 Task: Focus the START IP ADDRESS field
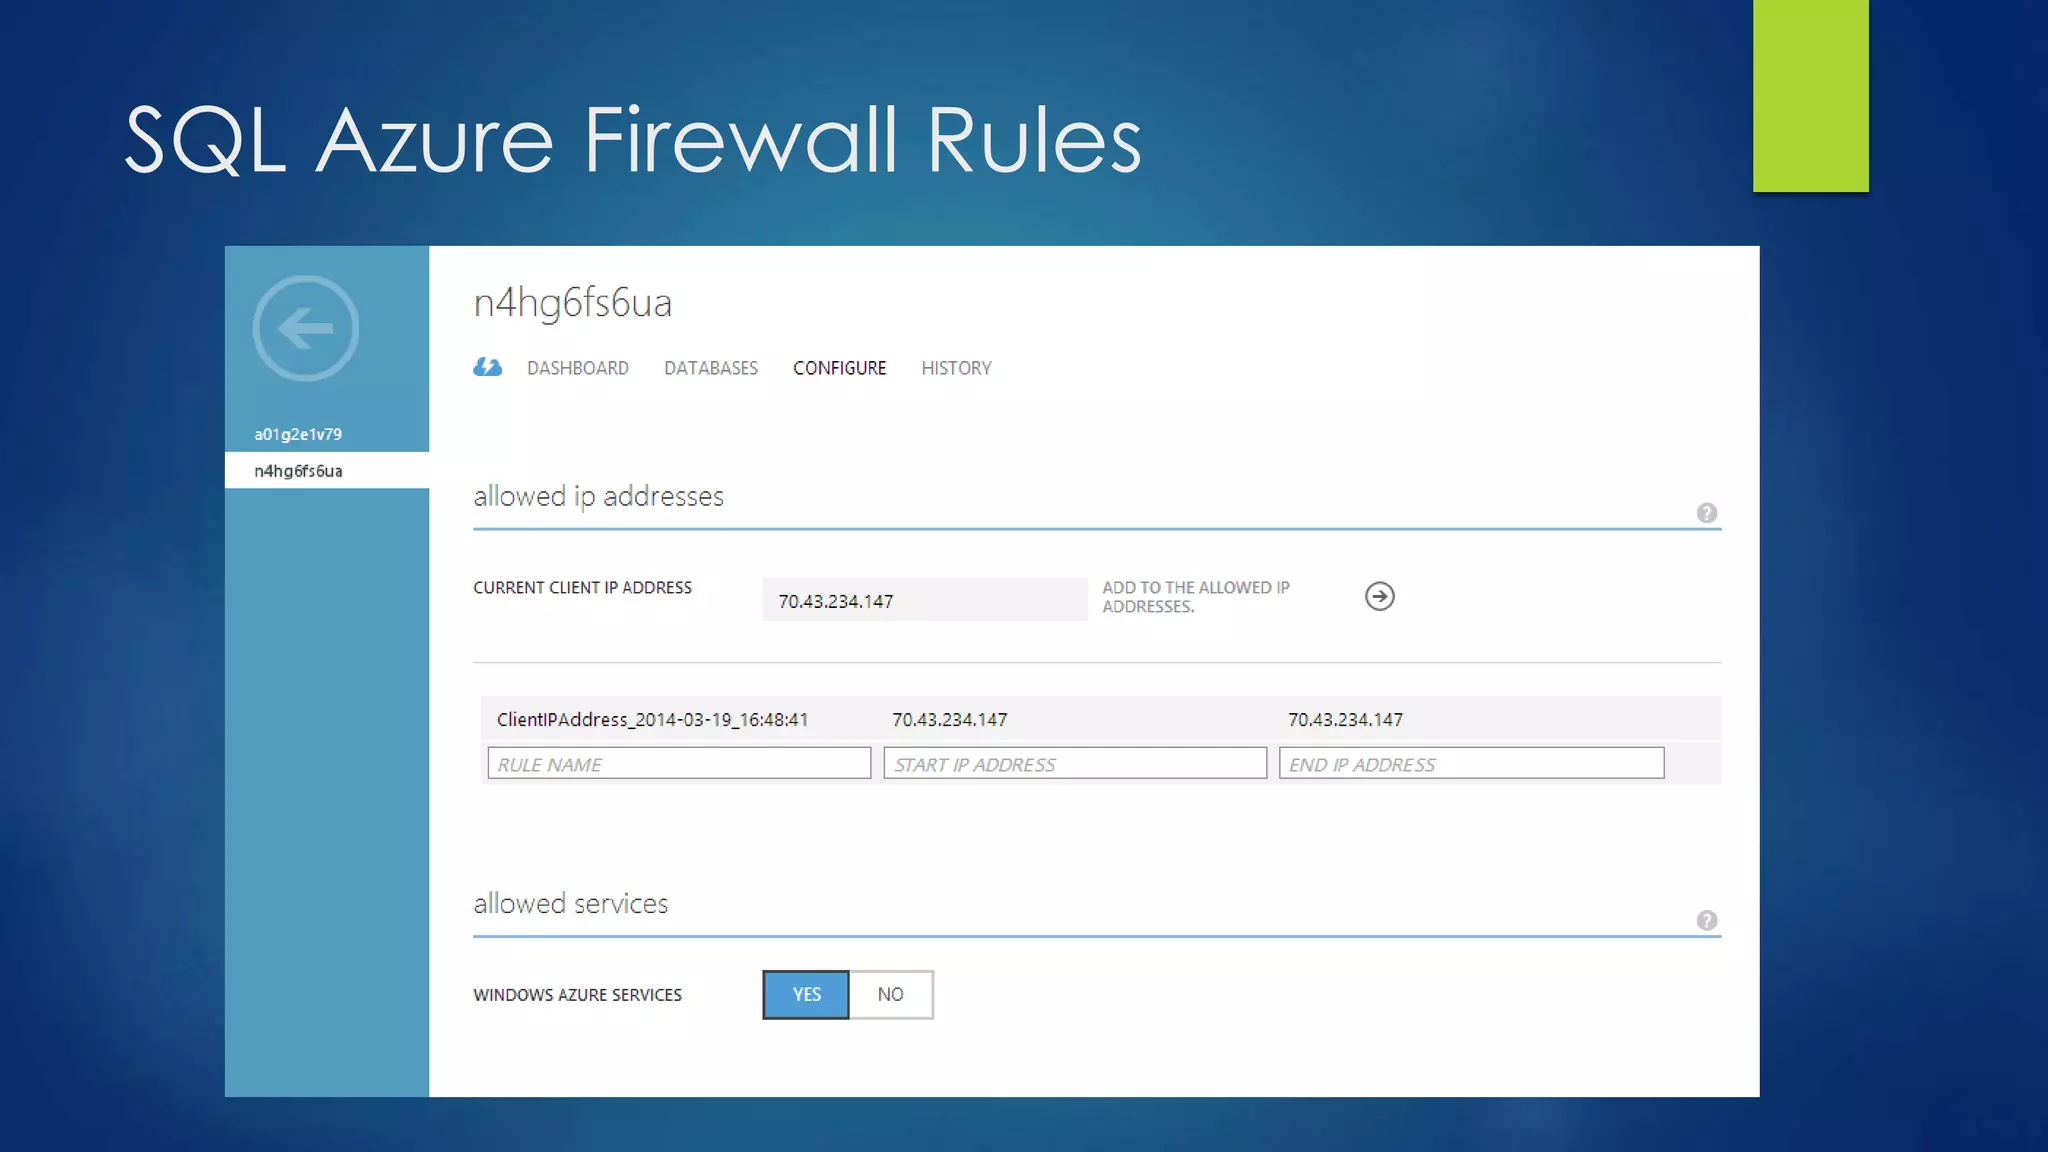coord(1074,764)
